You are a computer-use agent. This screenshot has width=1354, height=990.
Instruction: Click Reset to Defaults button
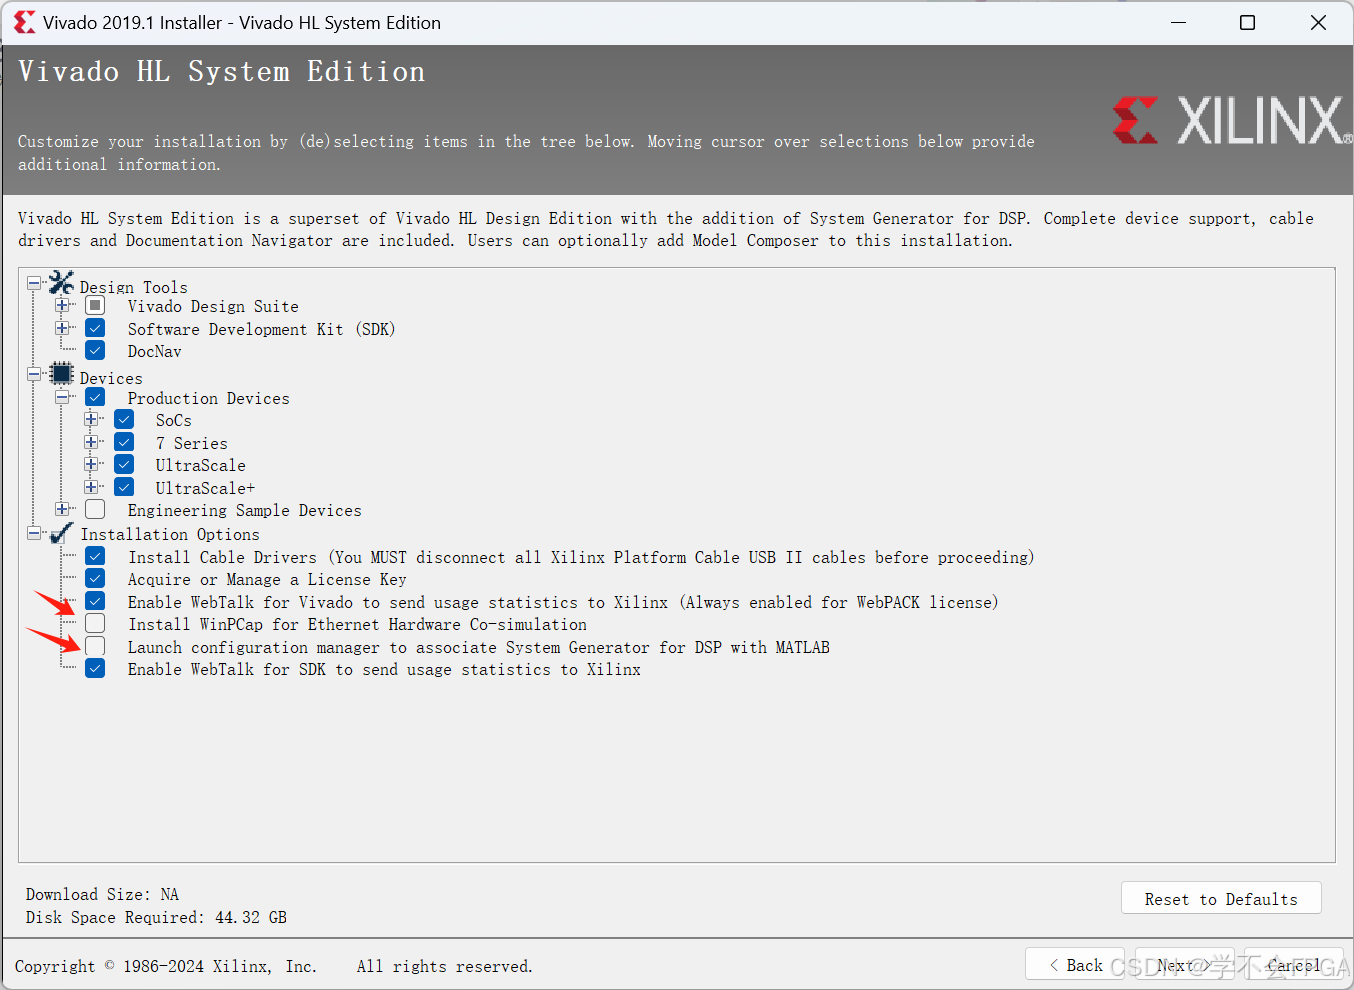coord(1221,898)
